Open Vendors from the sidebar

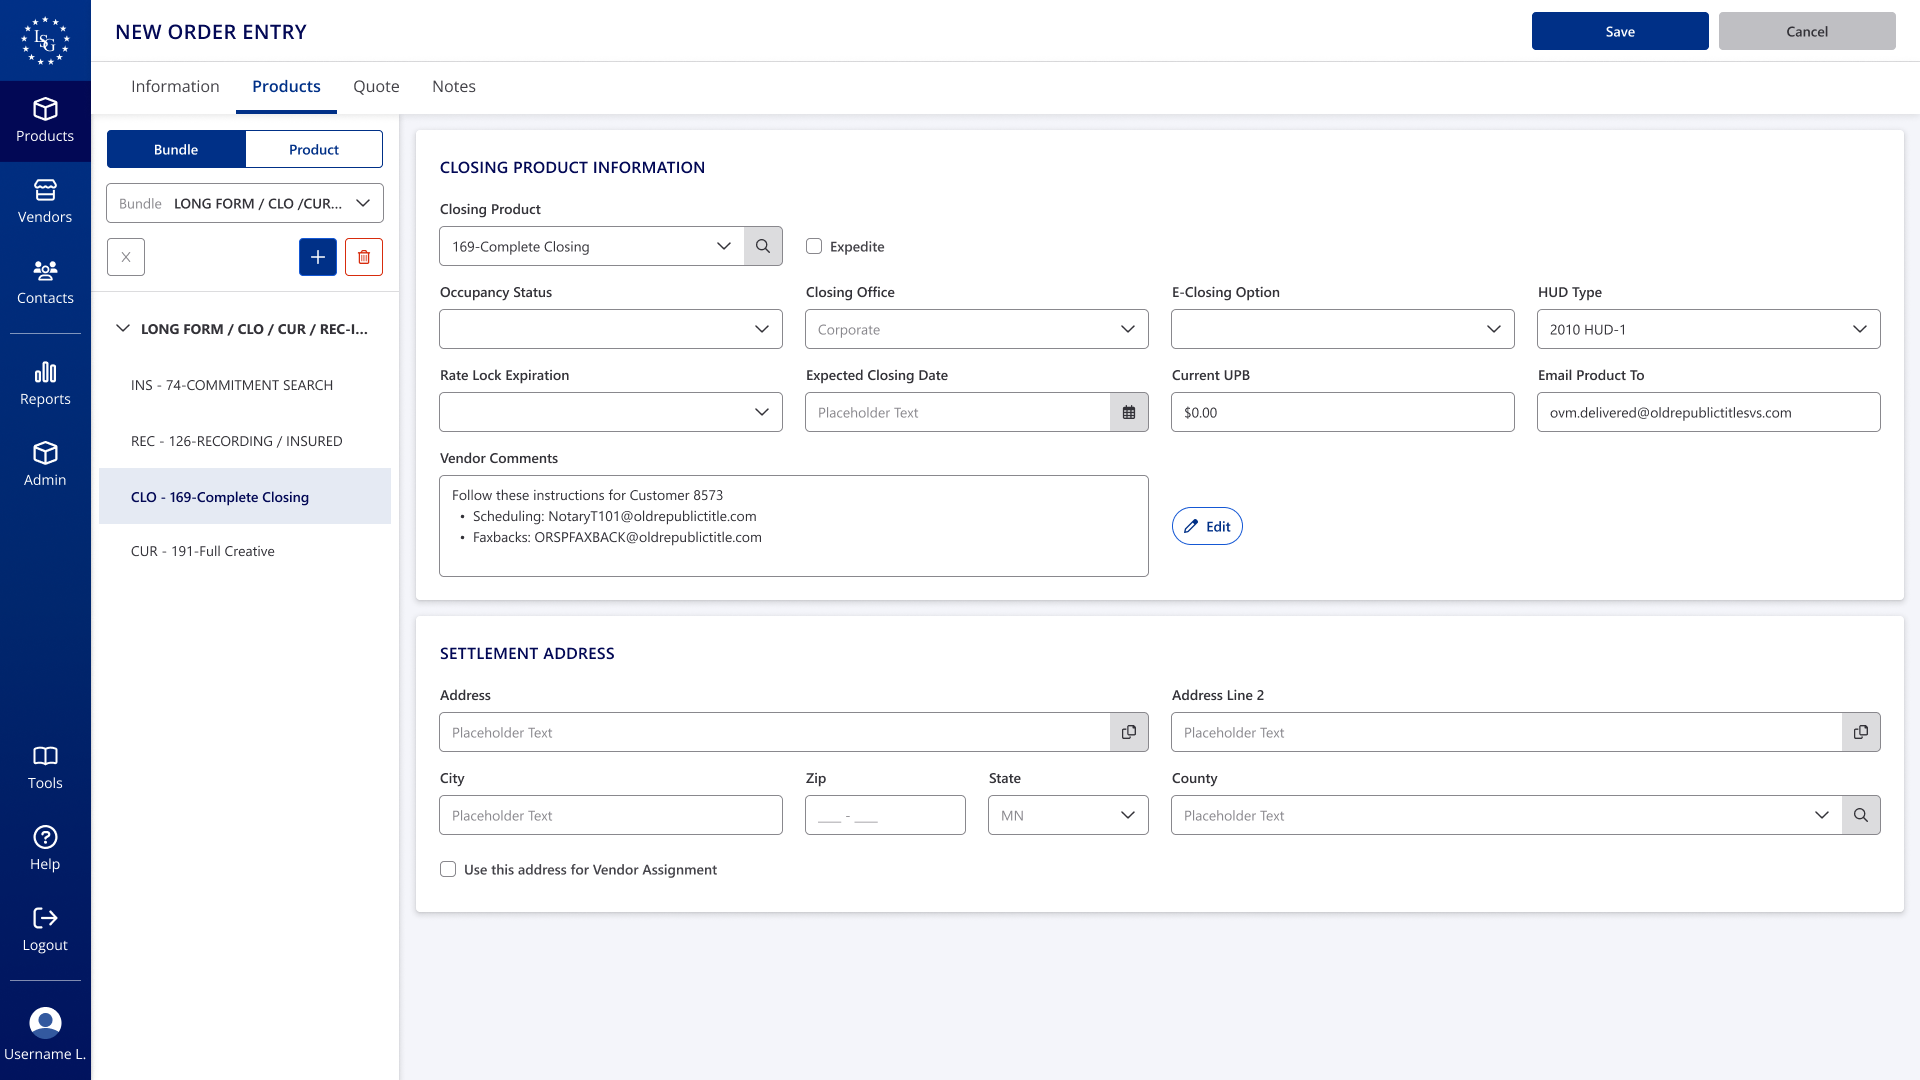(45, 201)
